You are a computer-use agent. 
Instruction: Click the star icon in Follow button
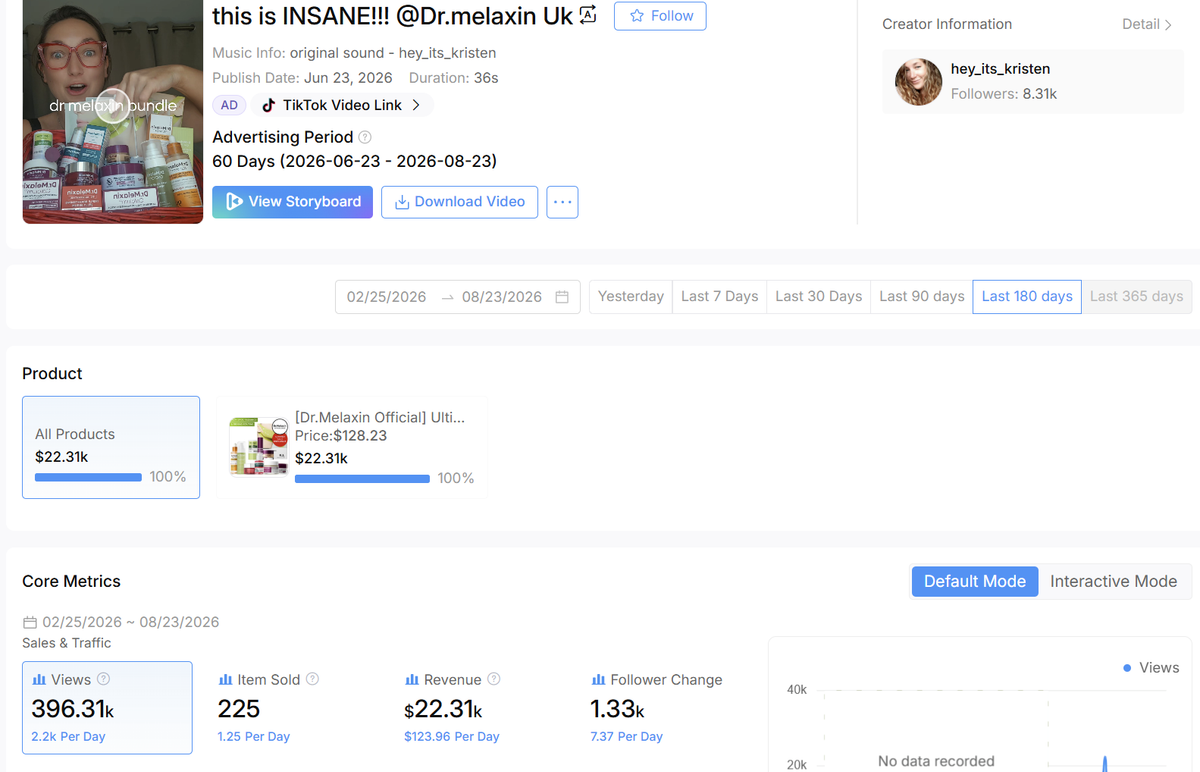tap(637, 16)
